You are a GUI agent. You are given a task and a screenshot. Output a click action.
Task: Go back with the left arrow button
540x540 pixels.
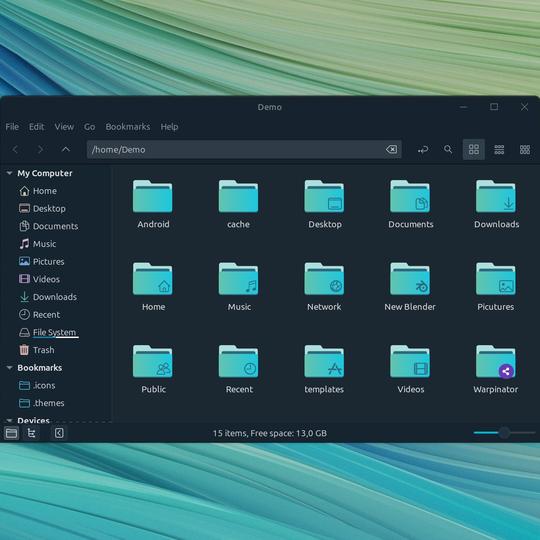pos(15,149)
